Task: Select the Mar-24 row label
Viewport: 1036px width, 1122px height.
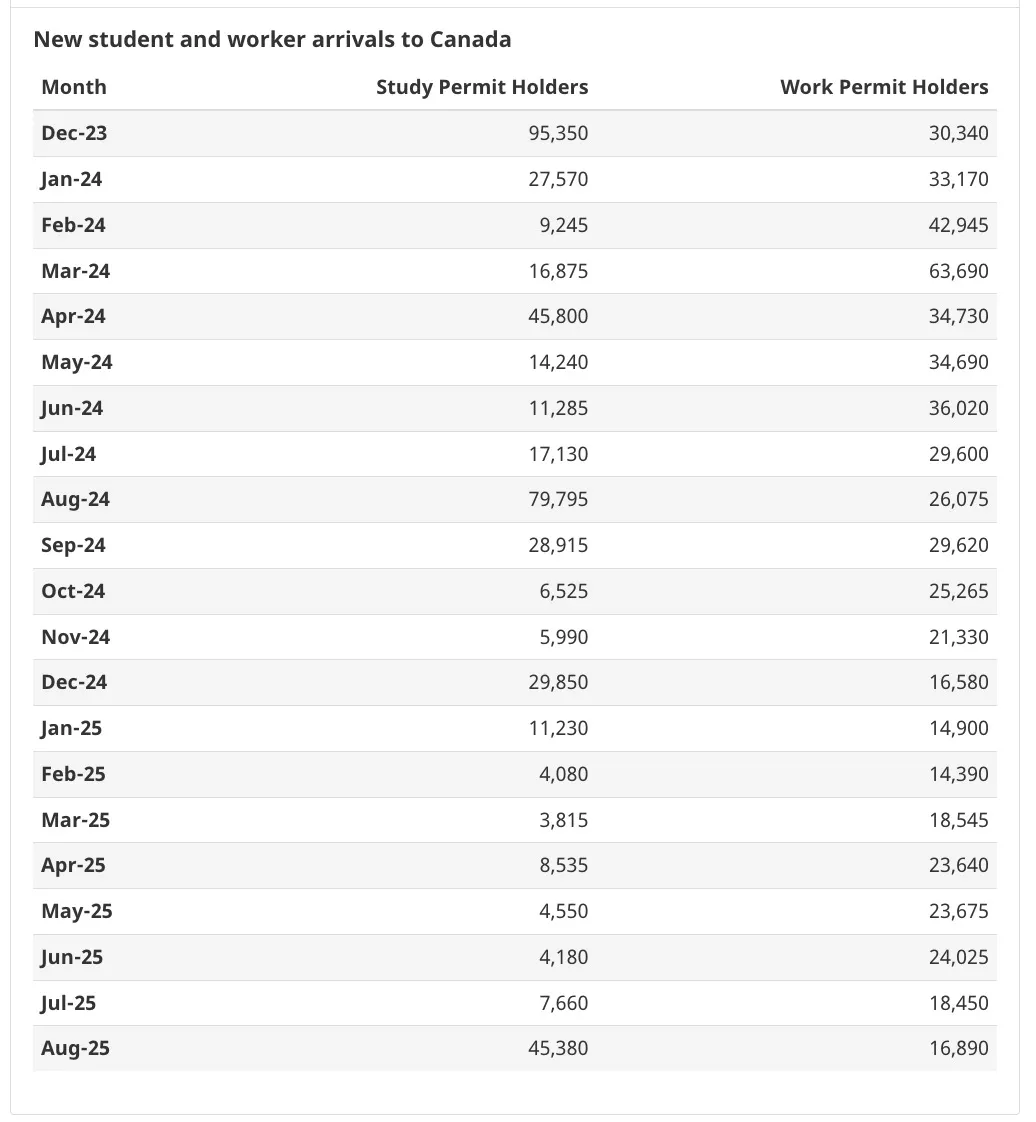Action: [x=76, y=271]
